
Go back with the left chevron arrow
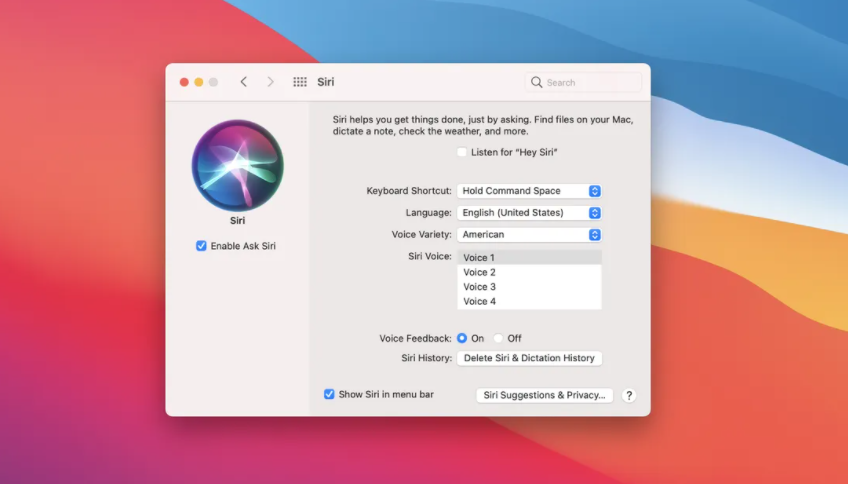click(243, 82)
